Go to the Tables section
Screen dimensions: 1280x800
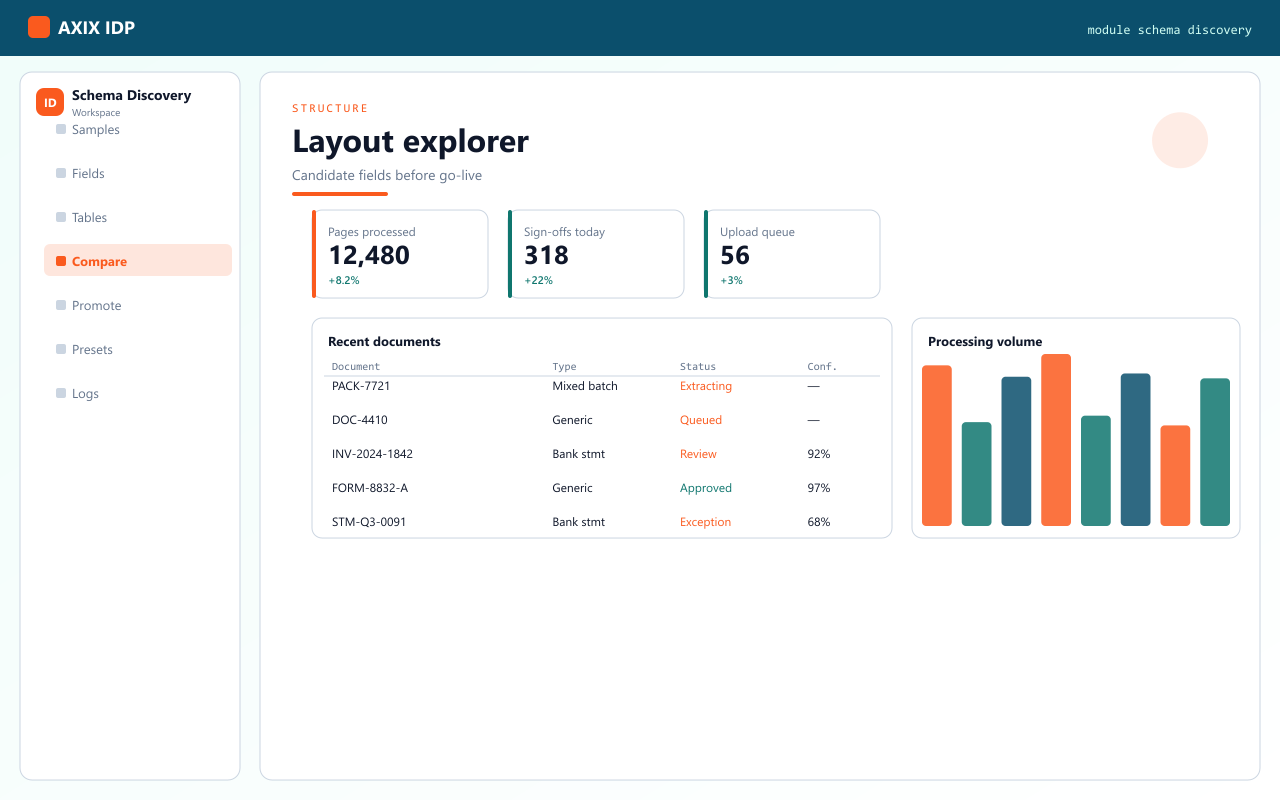[x=138, y=218]
